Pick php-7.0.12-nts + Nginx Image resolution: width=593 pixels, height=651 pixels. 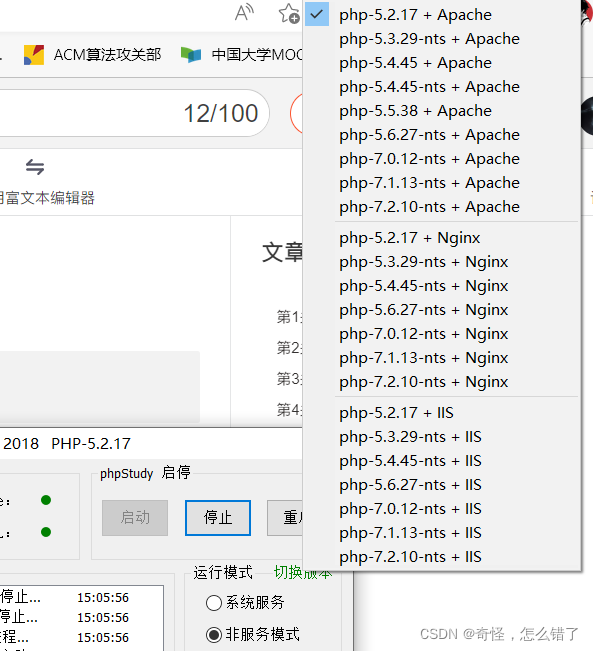(x=441, y=334)
